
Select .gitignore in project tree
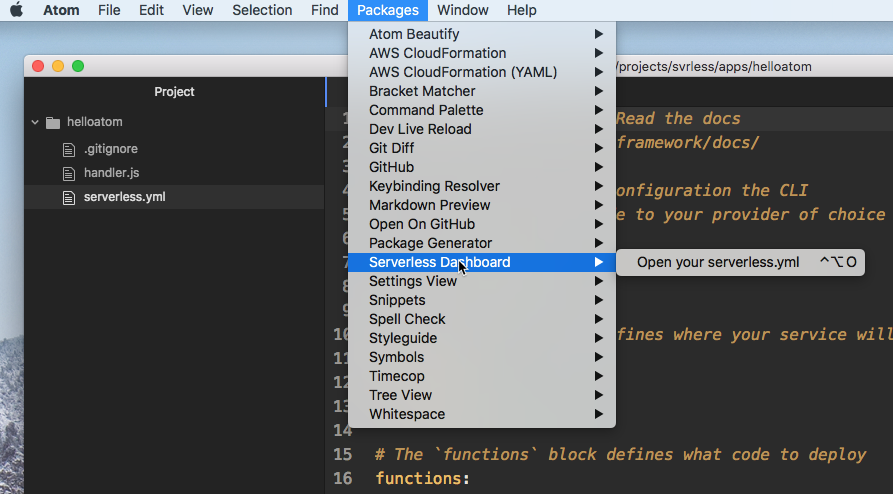point(110,149)
